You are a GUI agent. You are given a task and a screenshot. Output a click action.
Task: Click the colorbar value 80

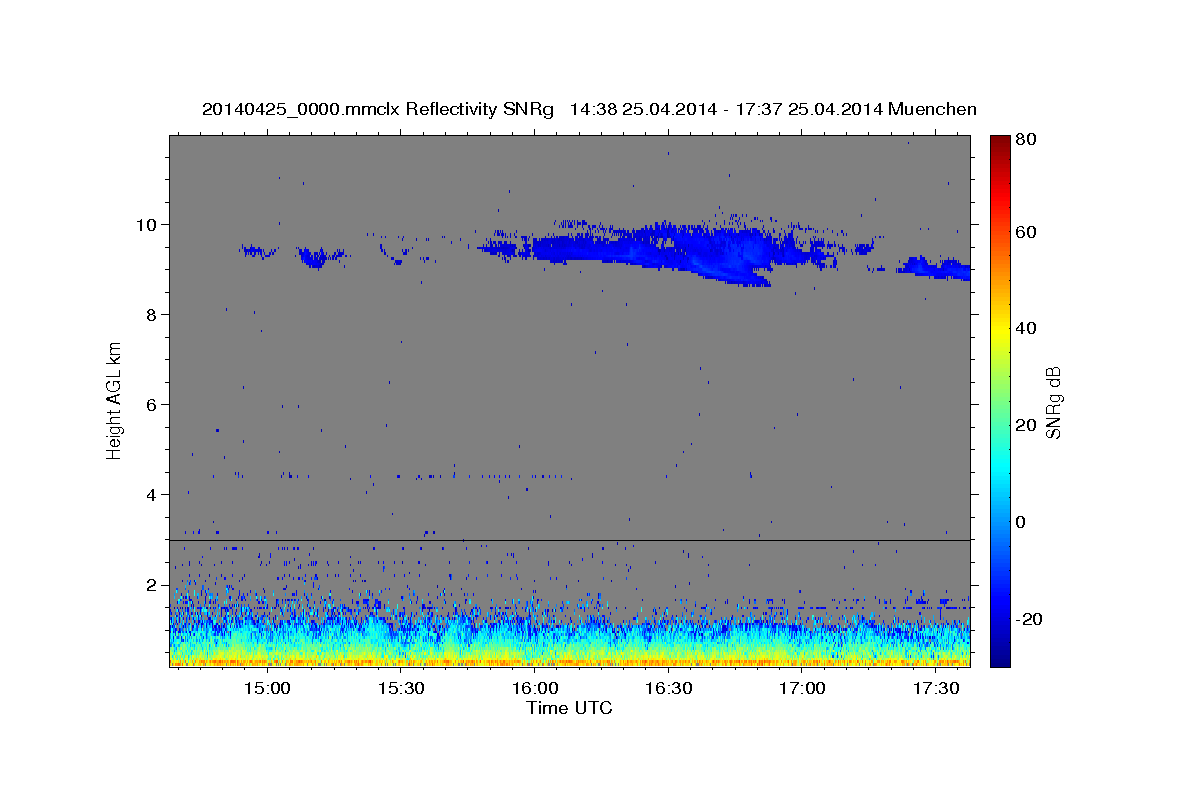1028,140
